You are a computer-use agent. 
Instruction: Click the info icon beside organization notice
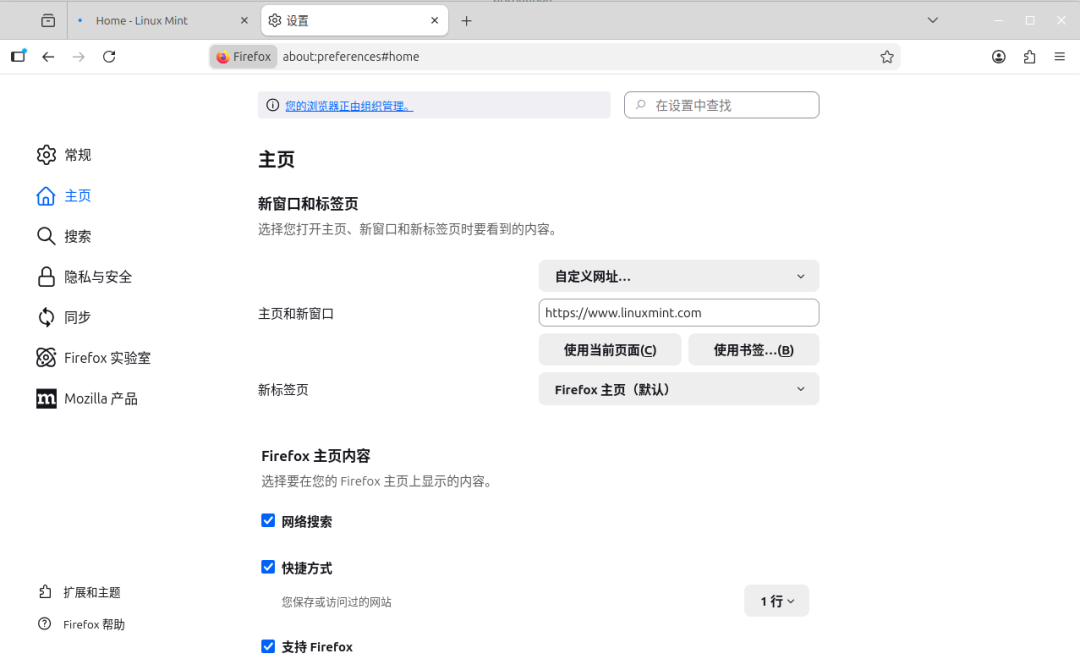tap(273, 105)
